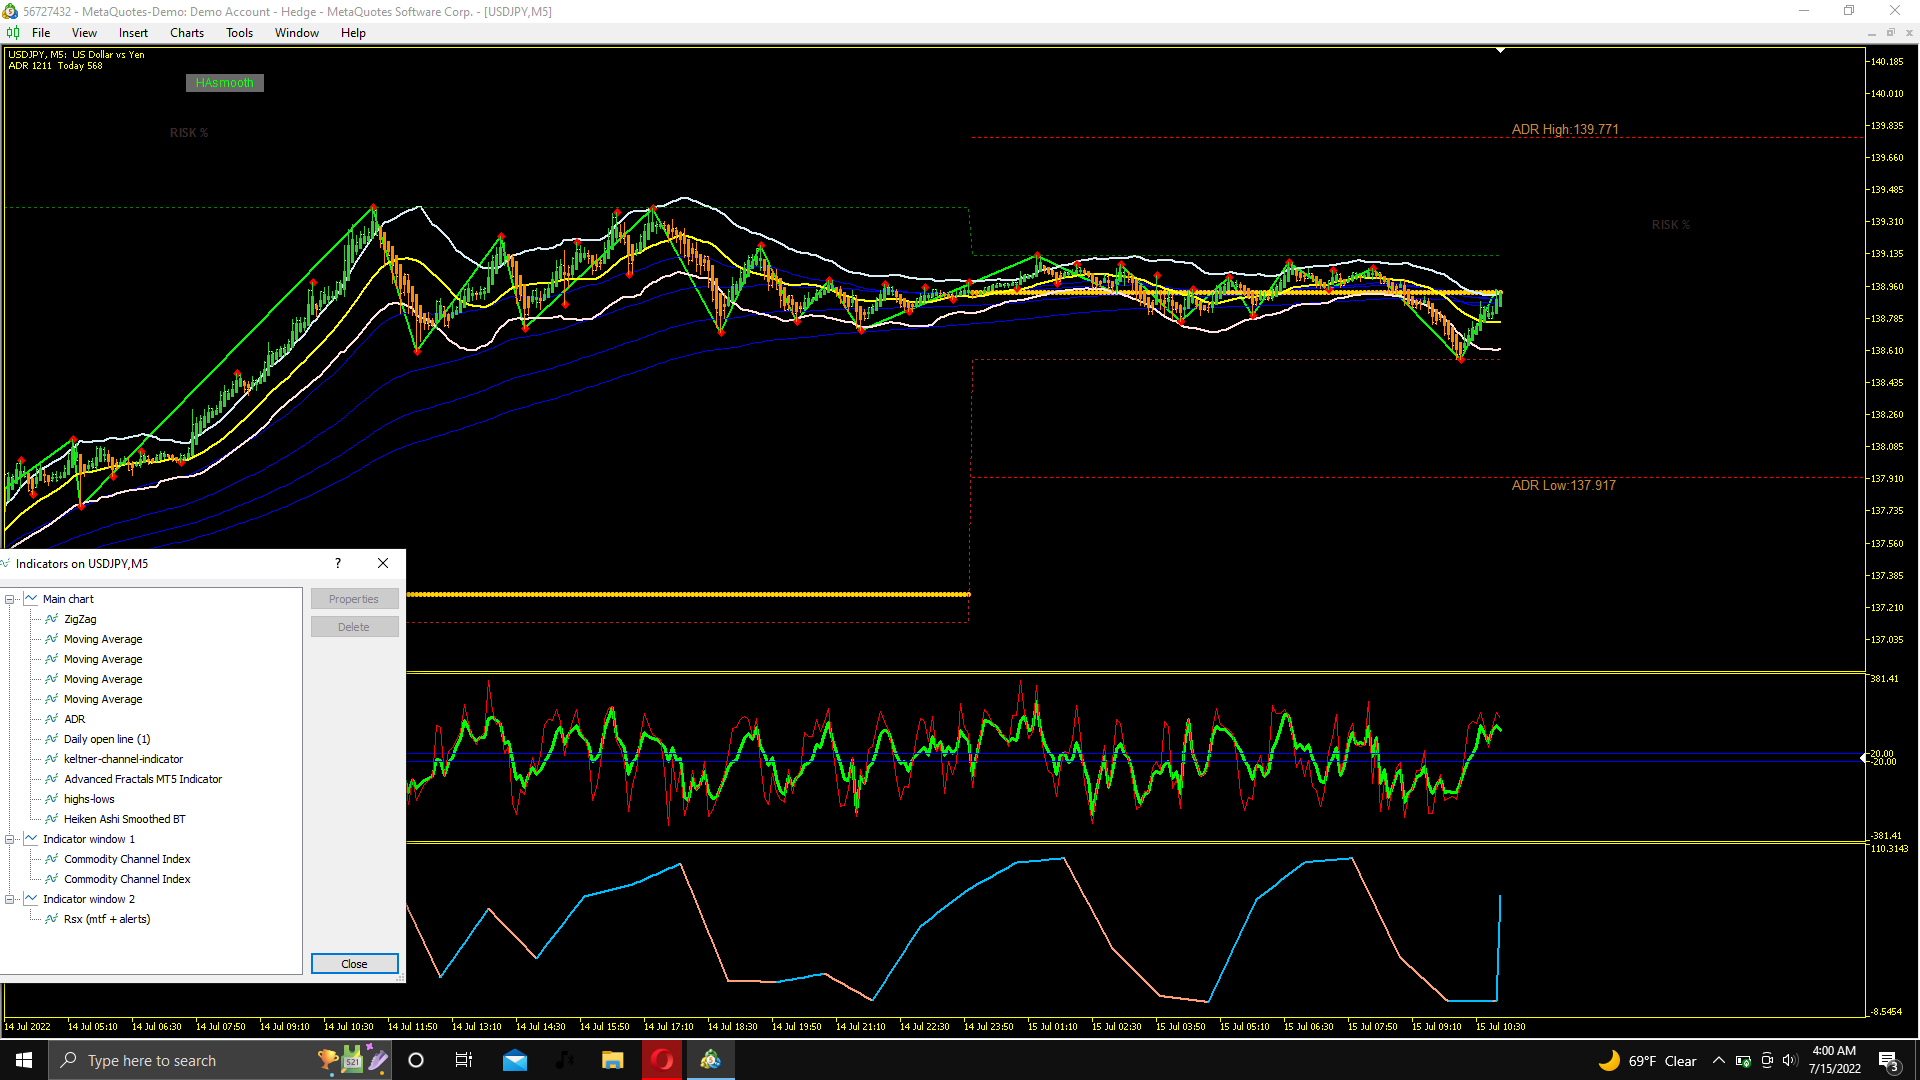Select the Rsx (mtf + alerts) indicator icon
The width and height of the screenshot is (1920, 1080).
(x=51, y=919)
